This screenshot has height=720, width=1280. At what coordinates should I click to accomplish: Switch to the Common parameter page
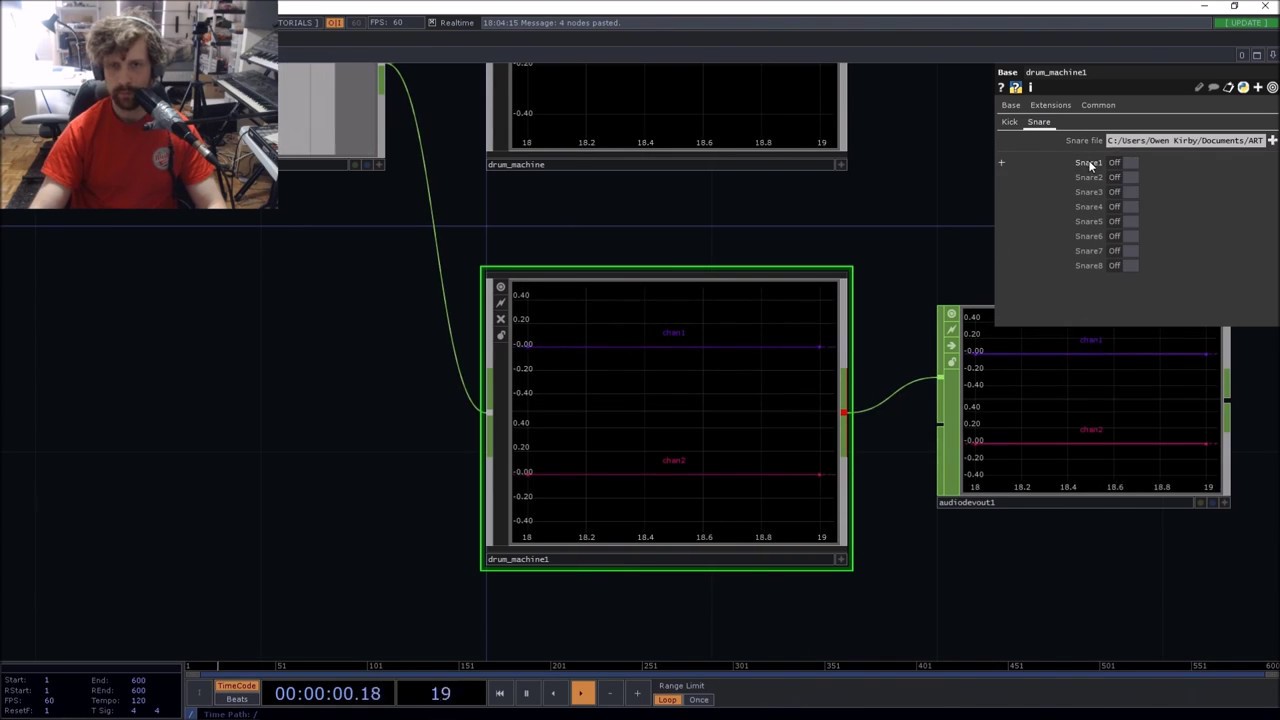[x=1098, y=105]
